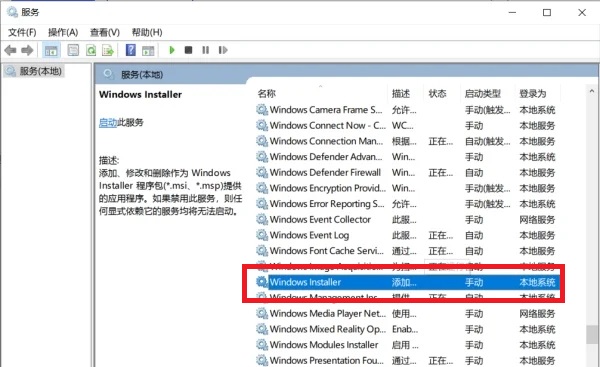Click 网络服务 in Windows Event Collector row

point(537,220)
